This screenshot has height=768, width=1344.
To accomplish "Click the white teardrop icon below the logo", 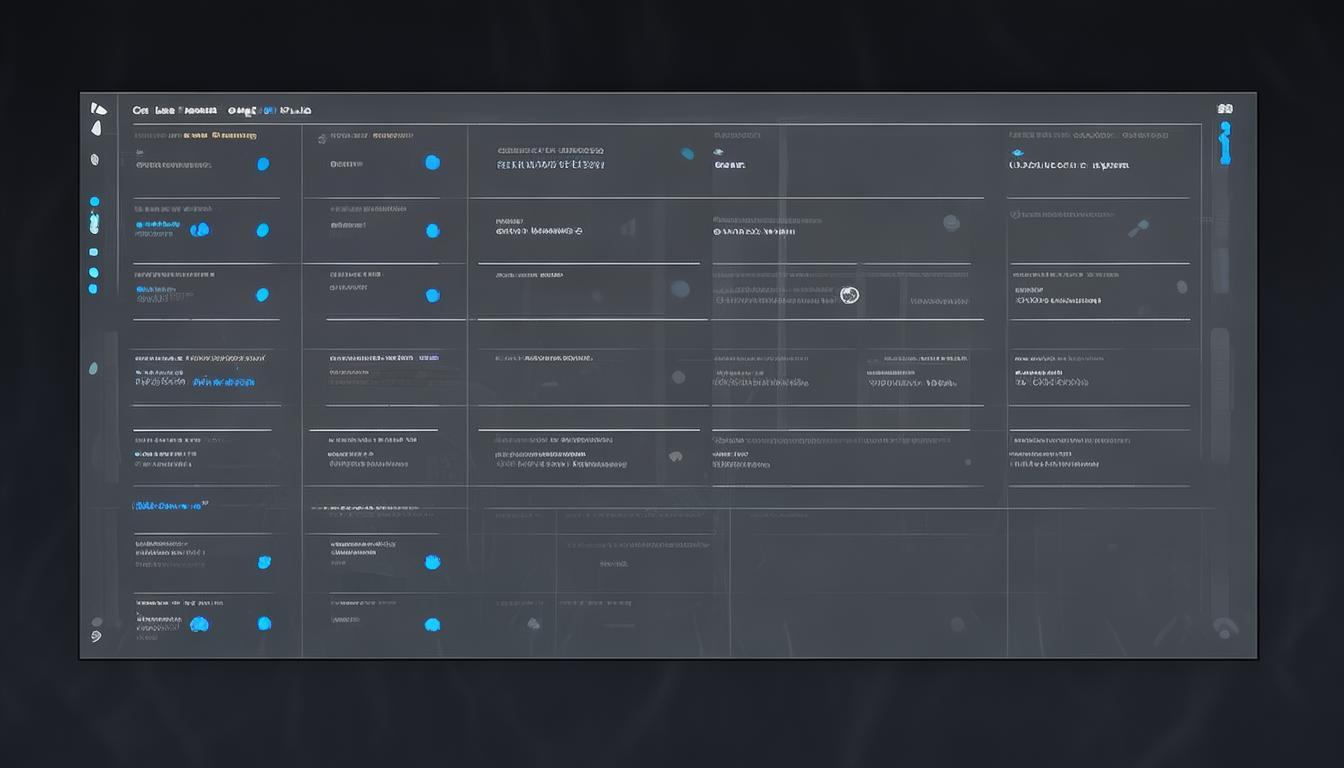I will click(96, 128).
